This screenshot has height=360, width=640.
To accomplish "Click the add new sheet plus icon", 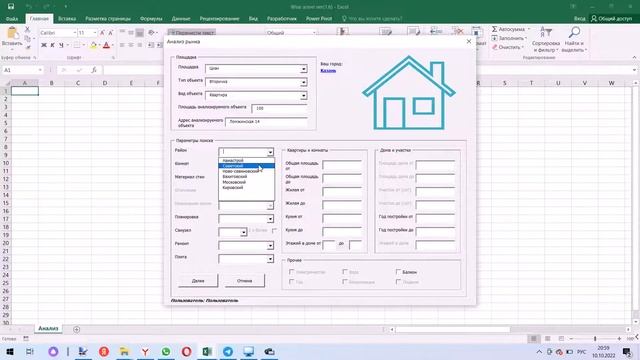I will click(76, 329).
